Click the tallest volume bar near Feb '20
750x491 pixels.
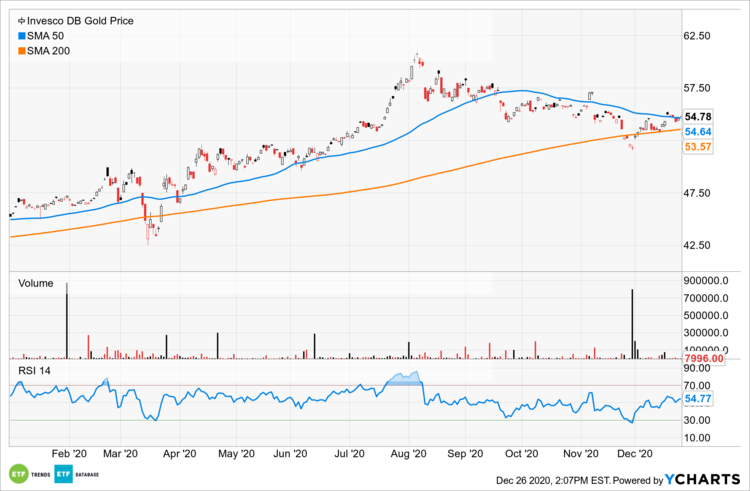point(67,320)
